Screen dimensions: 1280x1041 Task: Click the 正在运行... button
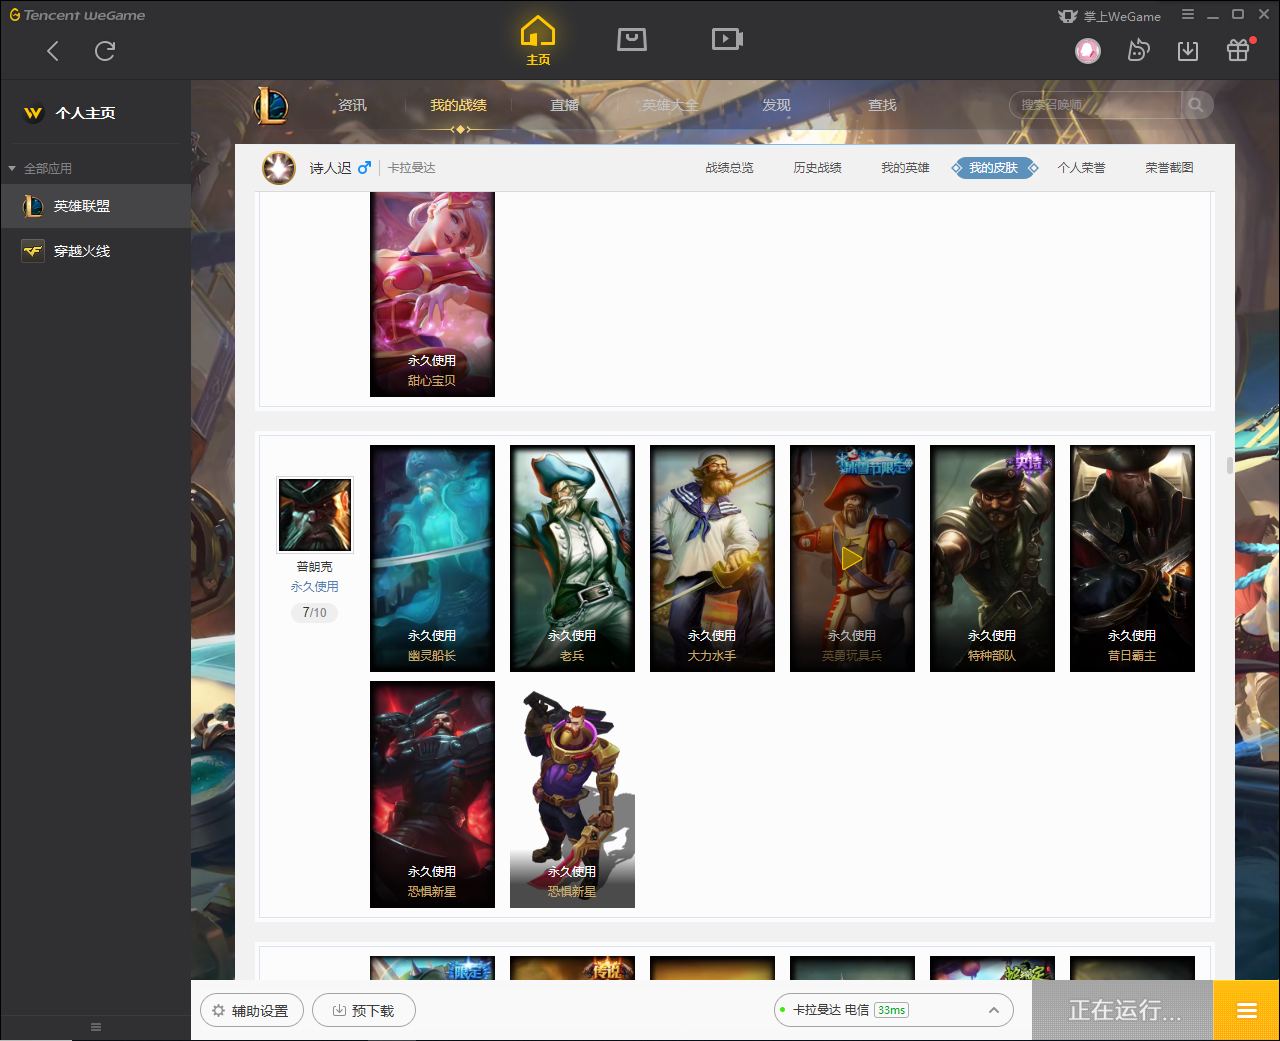pyautogui.click(x=1123, y=1010)
